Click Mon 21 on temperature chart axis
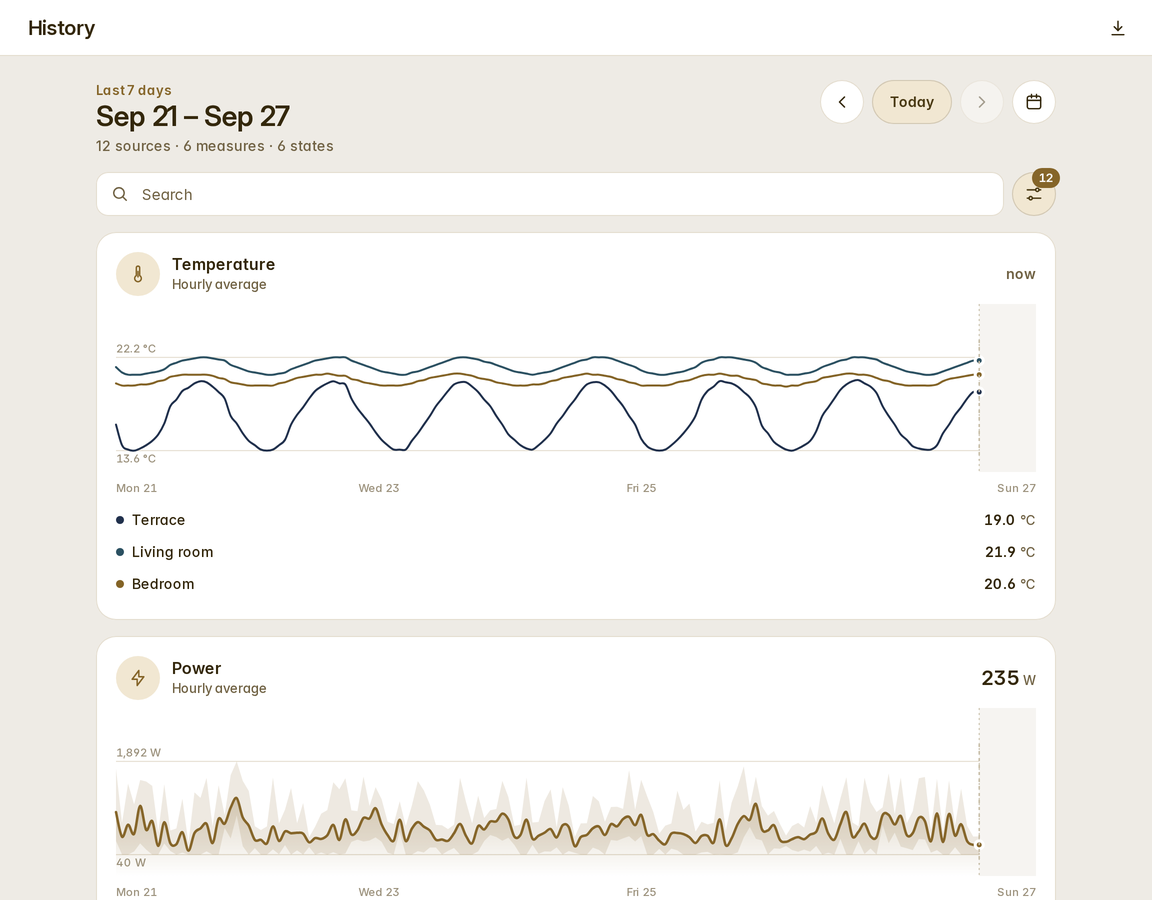Screen dimensions: 1152x900 pyautogui.click(x=137, y=489)
